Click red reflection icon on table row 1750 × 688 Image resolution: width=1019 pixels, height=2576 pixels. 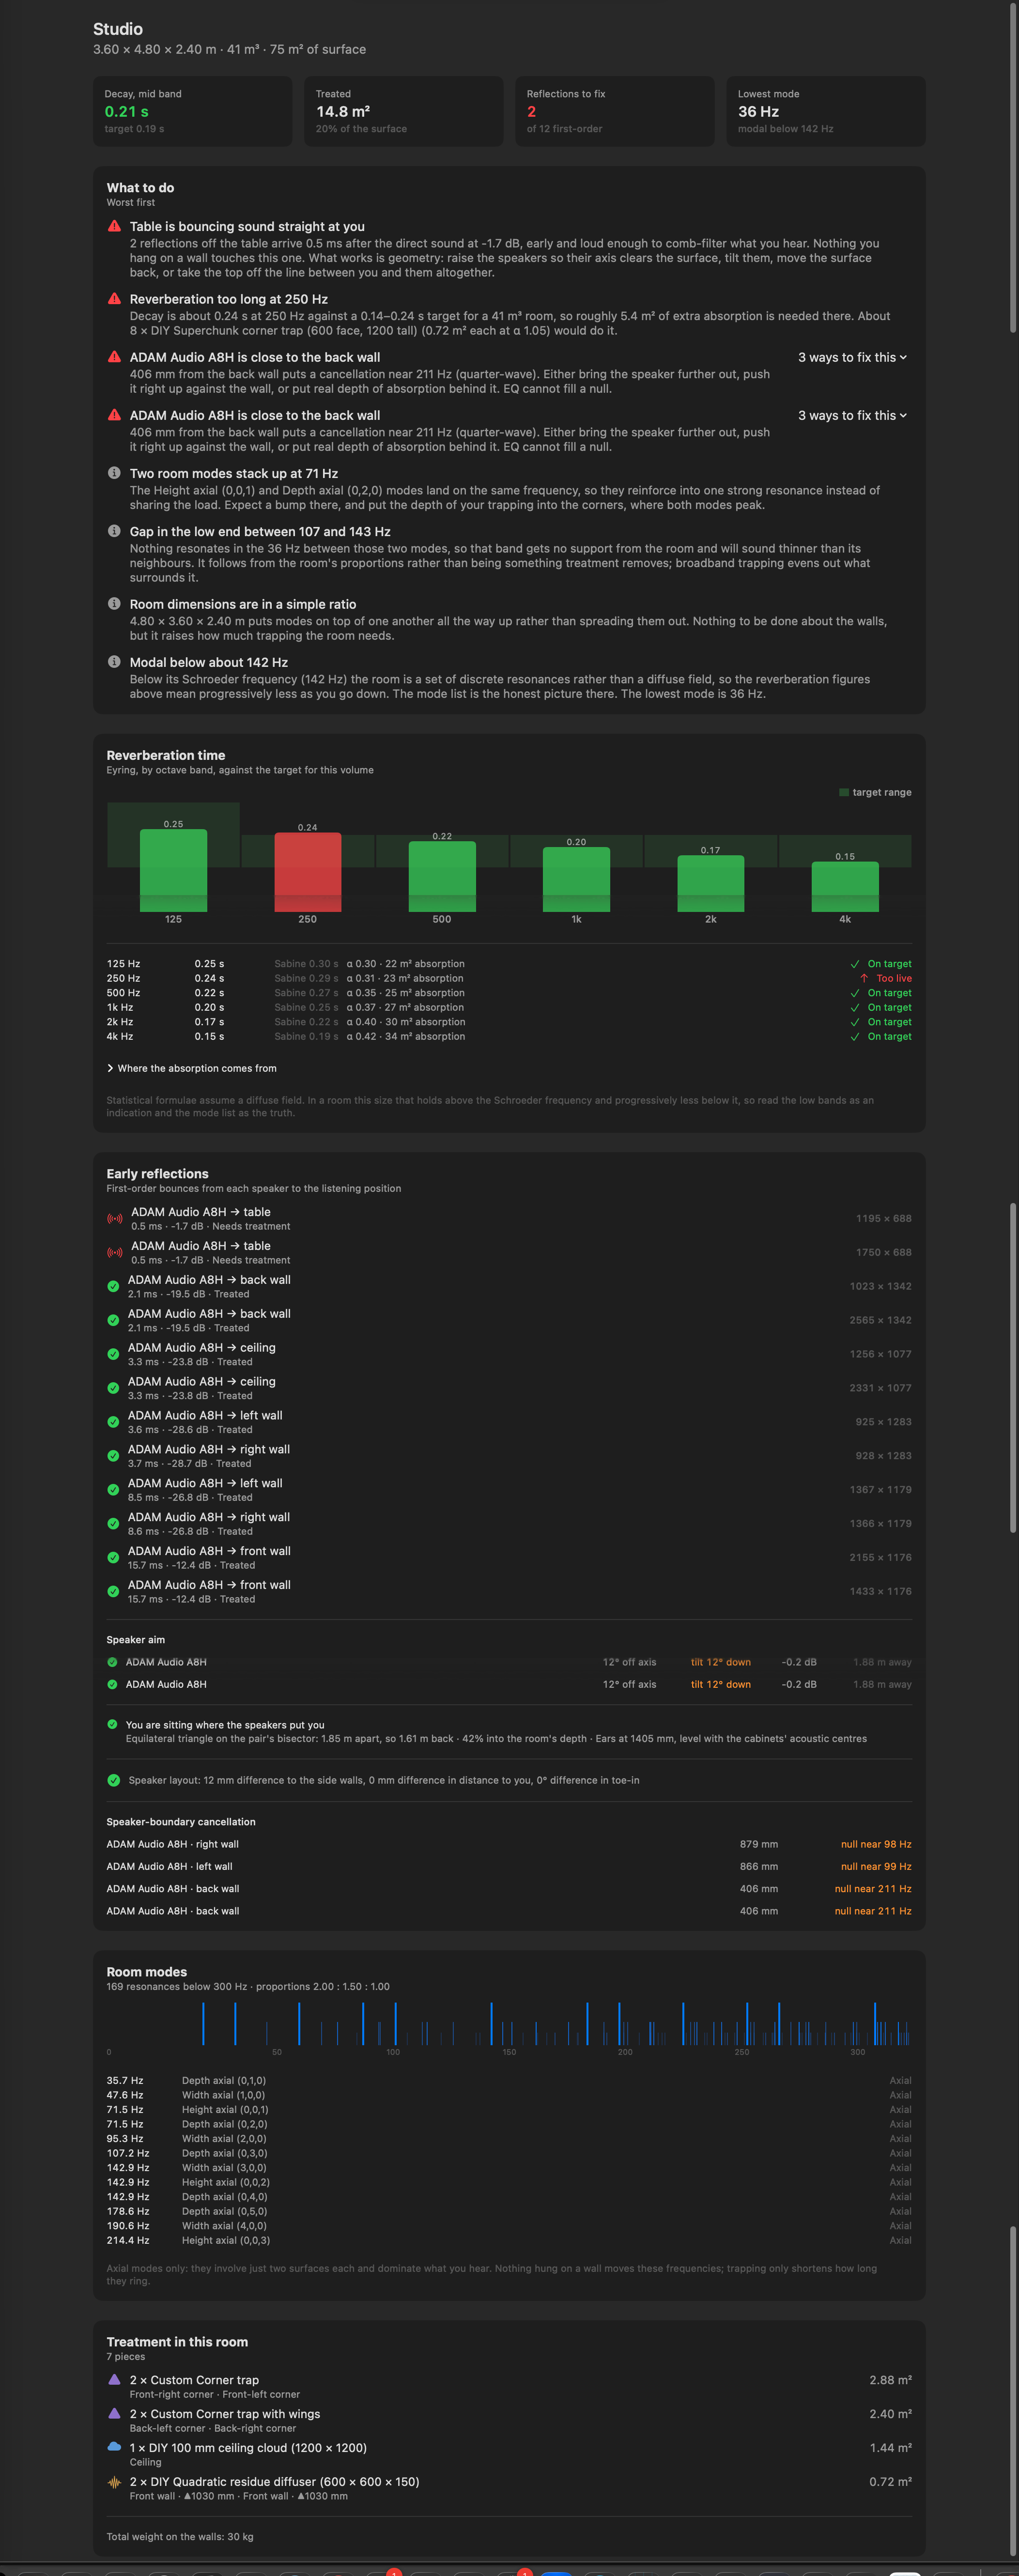pos(115,1252)
